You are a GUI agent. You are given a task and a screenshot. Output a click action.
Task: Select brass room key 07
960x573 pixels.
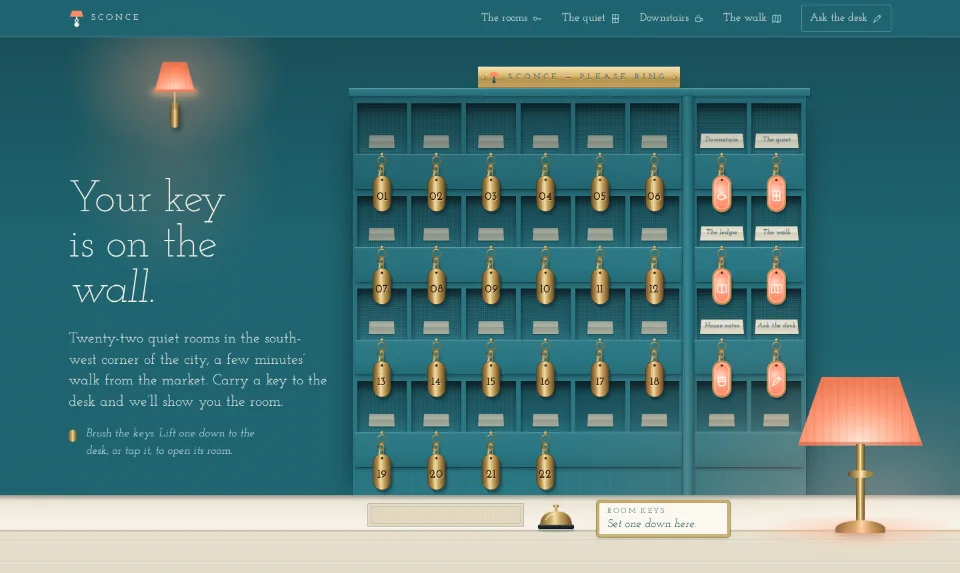pos(381,287)
